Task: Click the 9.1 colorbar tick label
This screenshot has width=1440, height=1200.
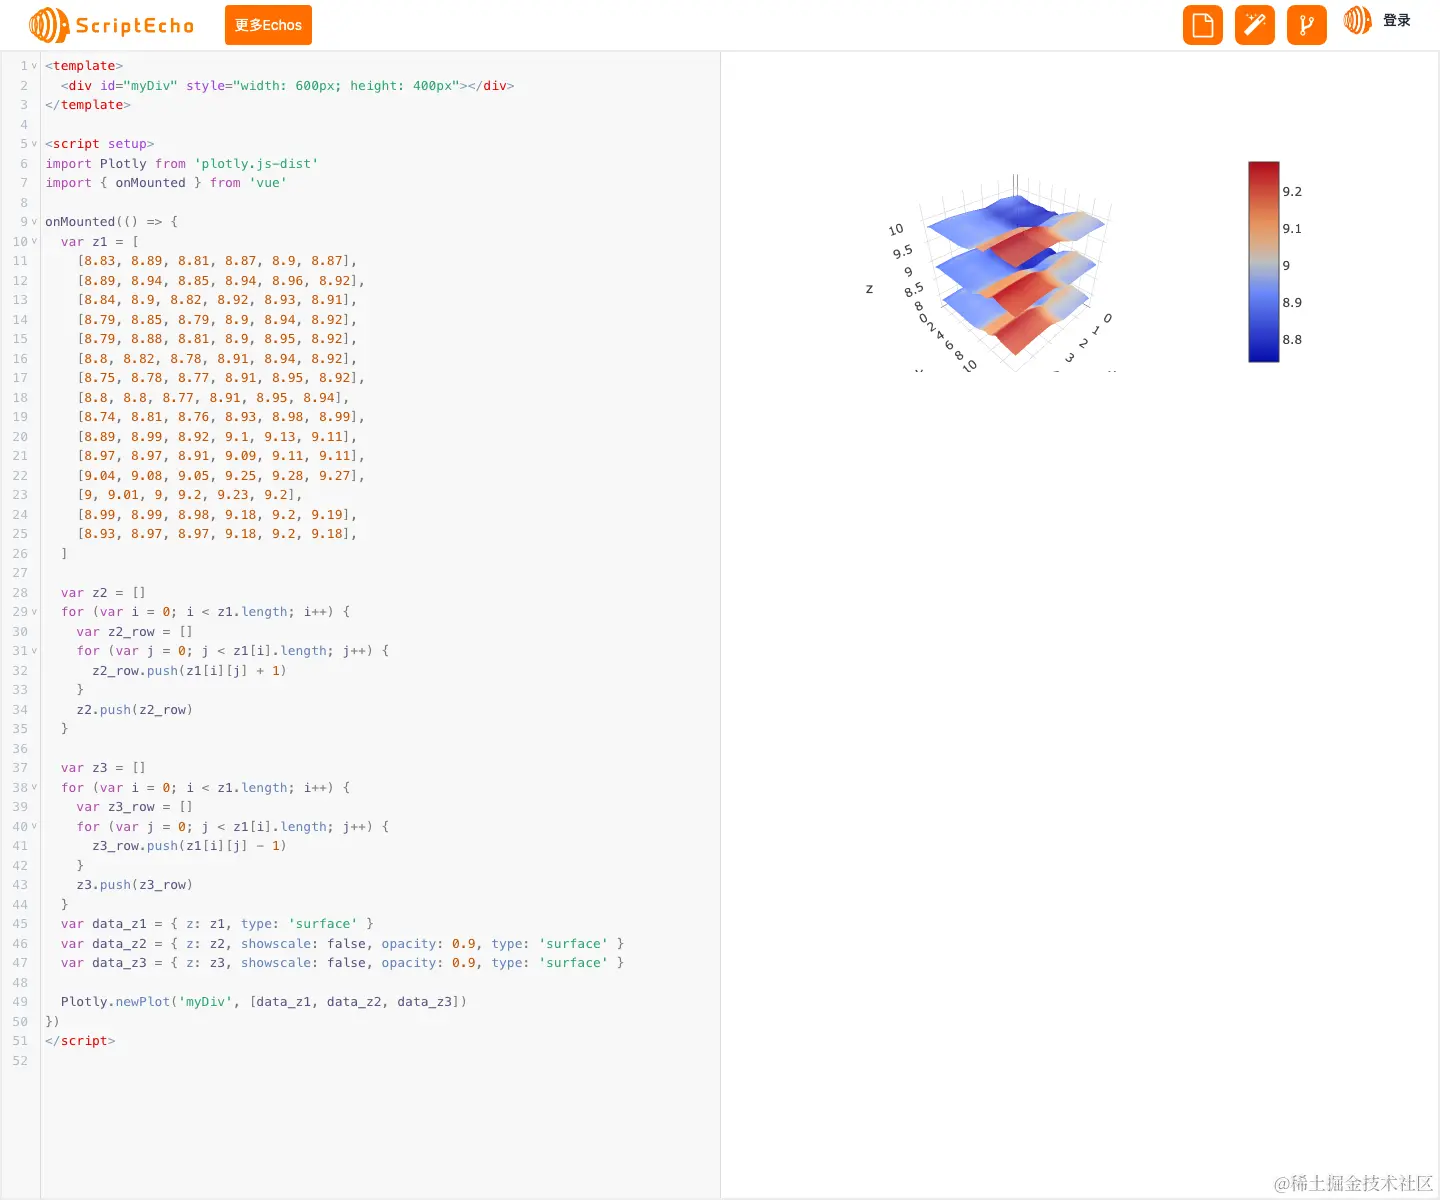Action: coord(1292,228)
